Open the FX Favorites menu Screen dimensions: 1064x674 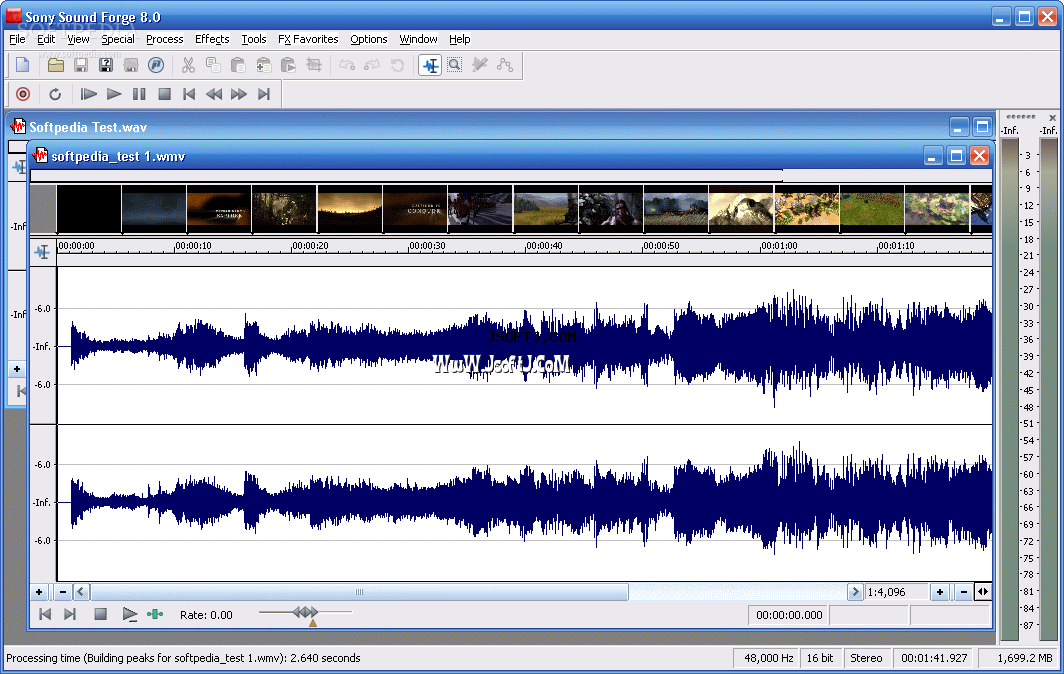coord(308,39)
